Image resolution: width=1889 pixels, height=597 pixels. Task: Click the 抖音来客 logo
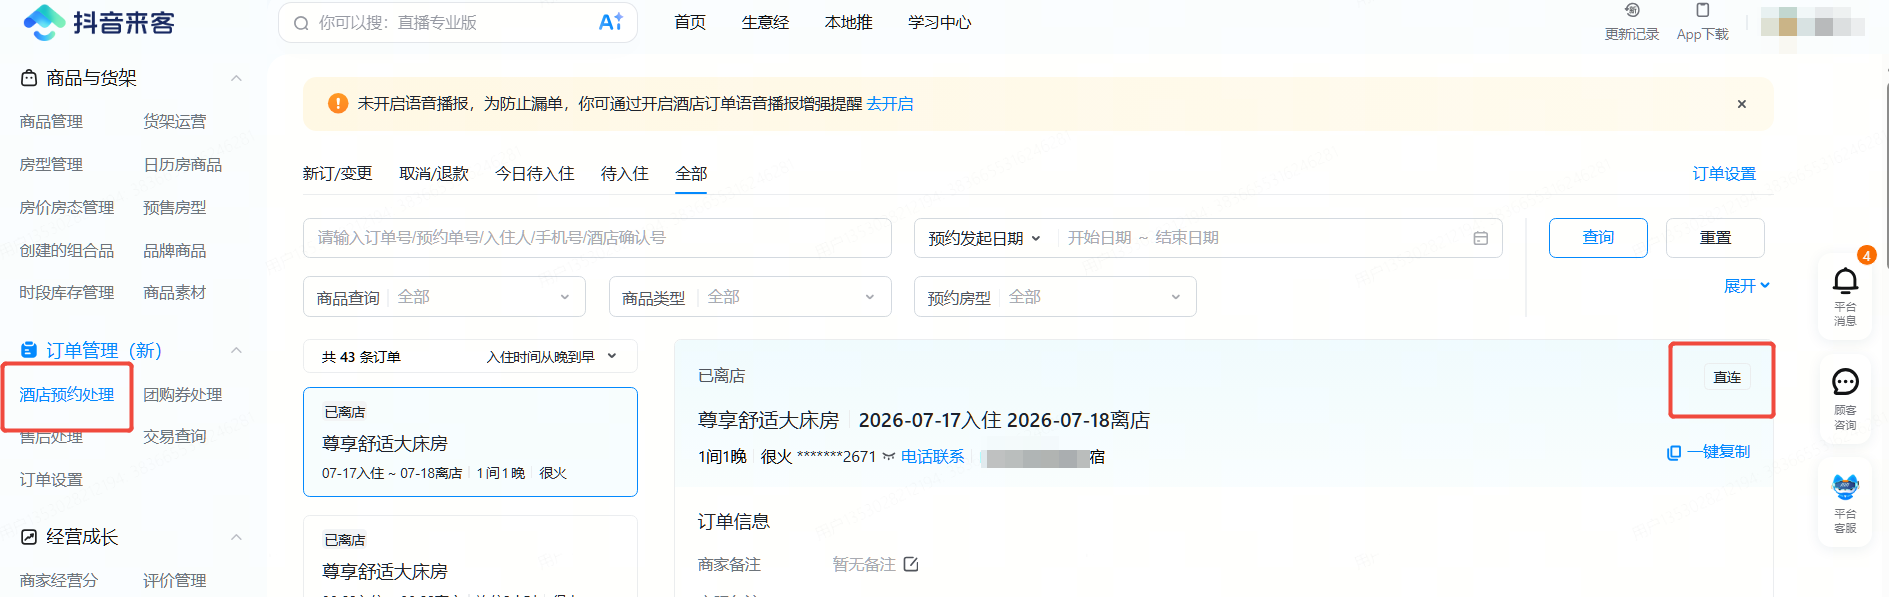coord(99,22)
